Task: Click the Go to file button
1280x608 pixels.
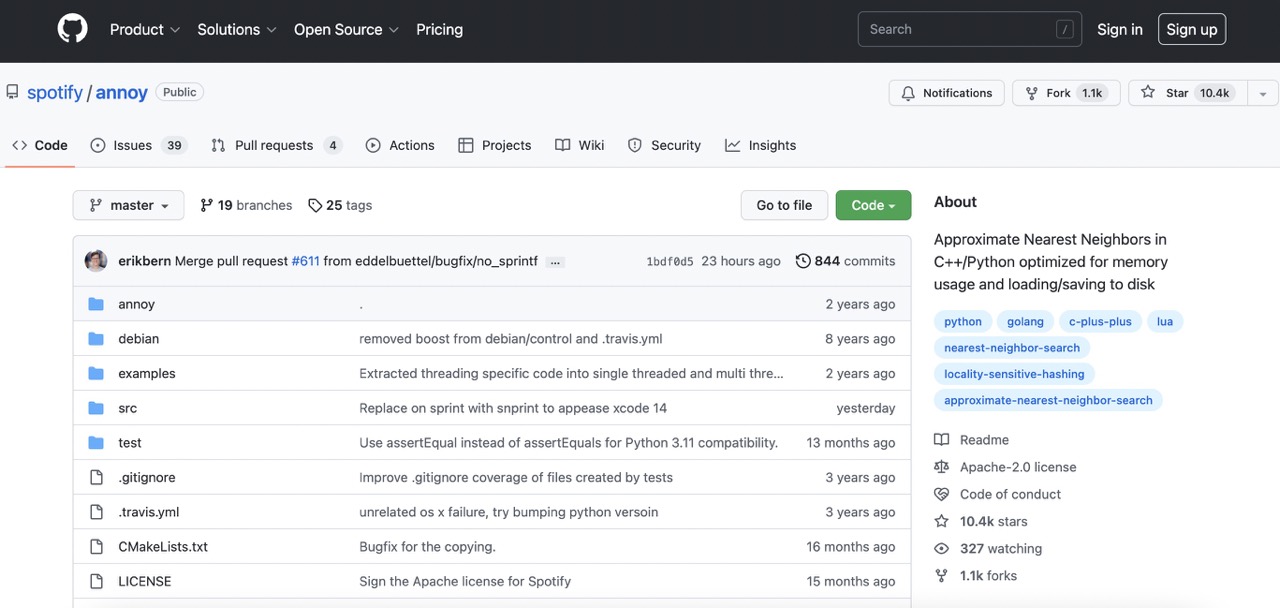Action: (x=784, y=205)
